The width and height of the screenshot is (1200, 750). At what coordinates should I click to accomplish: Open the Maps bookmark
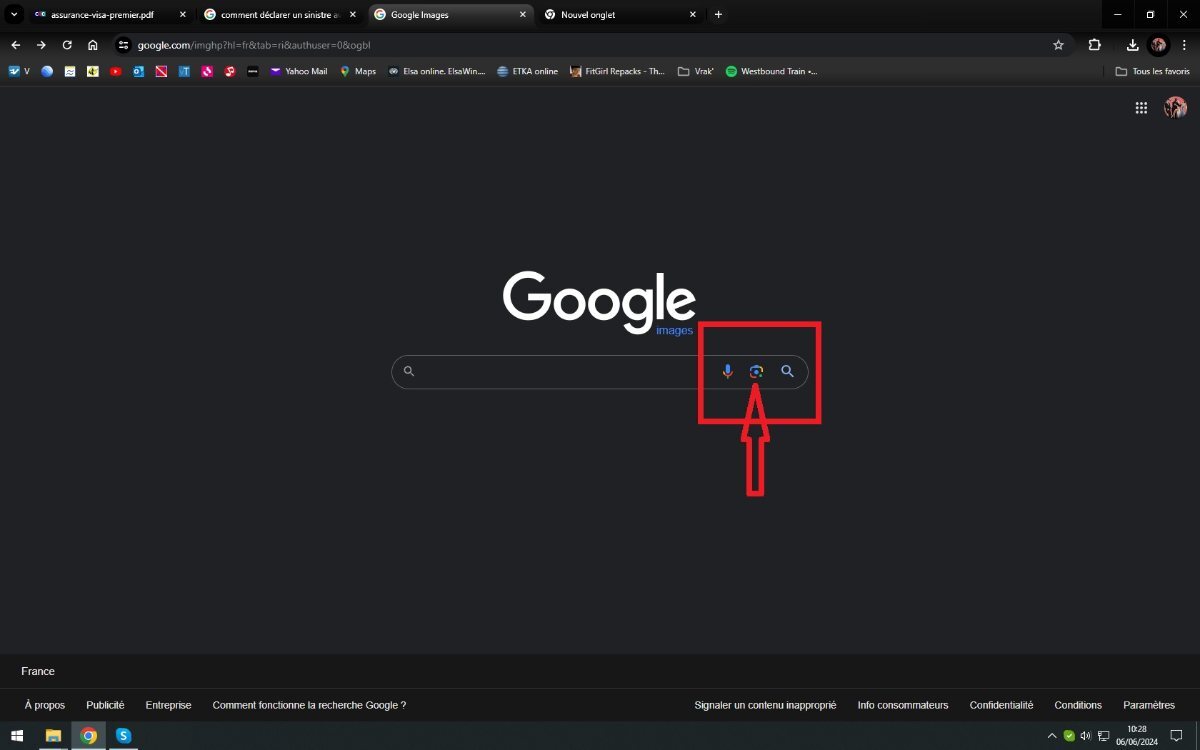coord(358,71)
